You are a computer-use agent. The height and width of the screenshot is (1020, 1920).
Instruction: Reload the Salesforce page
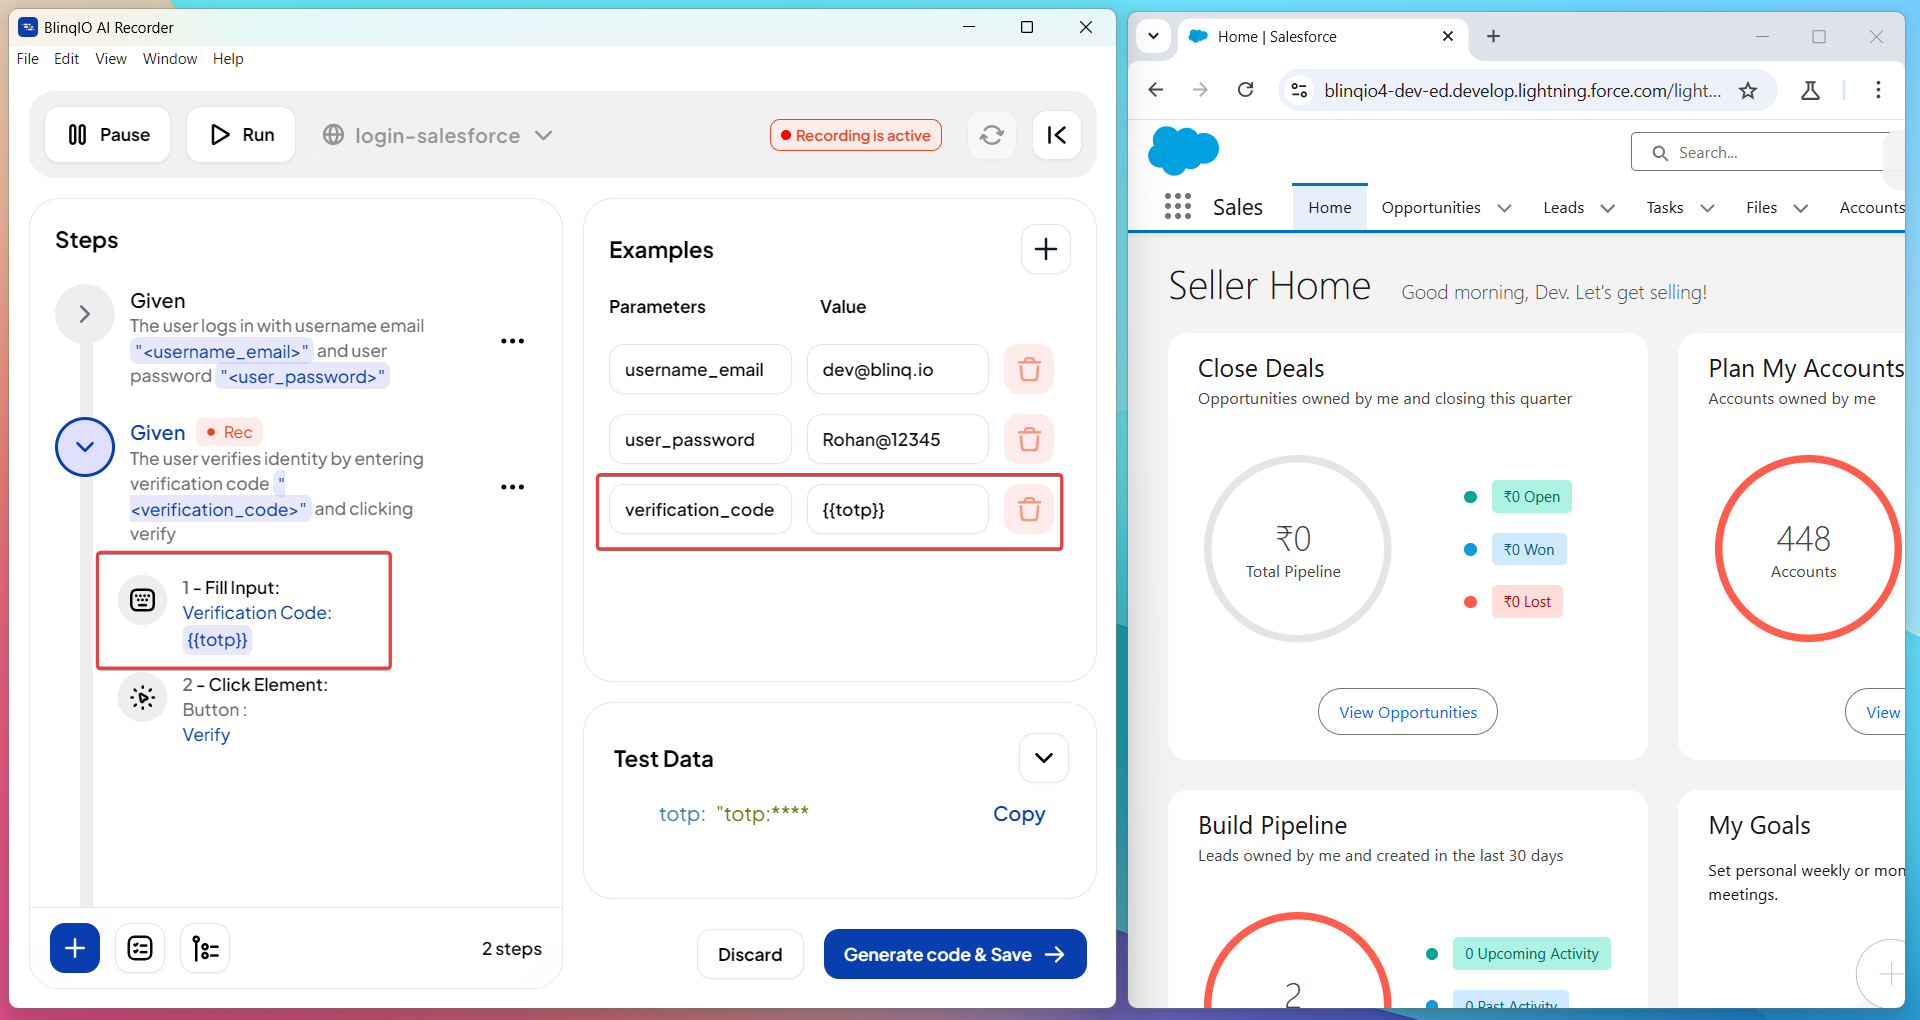coord(1246,90)
